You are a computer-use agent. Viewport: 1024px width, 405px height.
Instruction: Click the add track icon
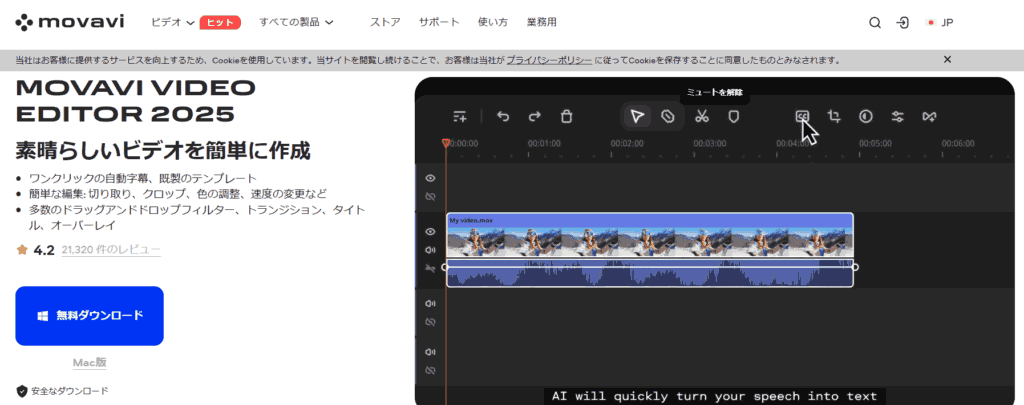click(x=460, y=116)
